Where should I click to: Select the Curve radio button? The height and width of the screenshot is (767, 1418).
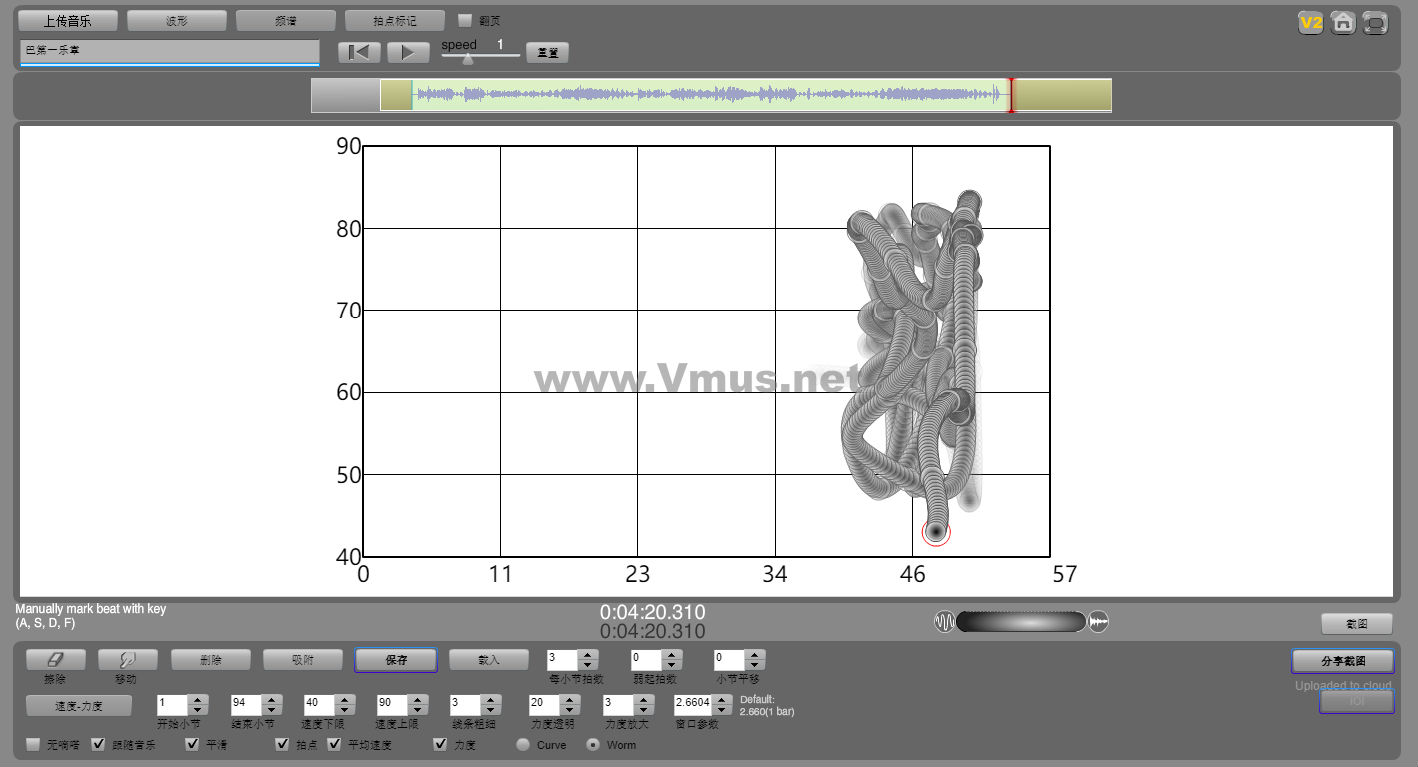coord(522,744)
